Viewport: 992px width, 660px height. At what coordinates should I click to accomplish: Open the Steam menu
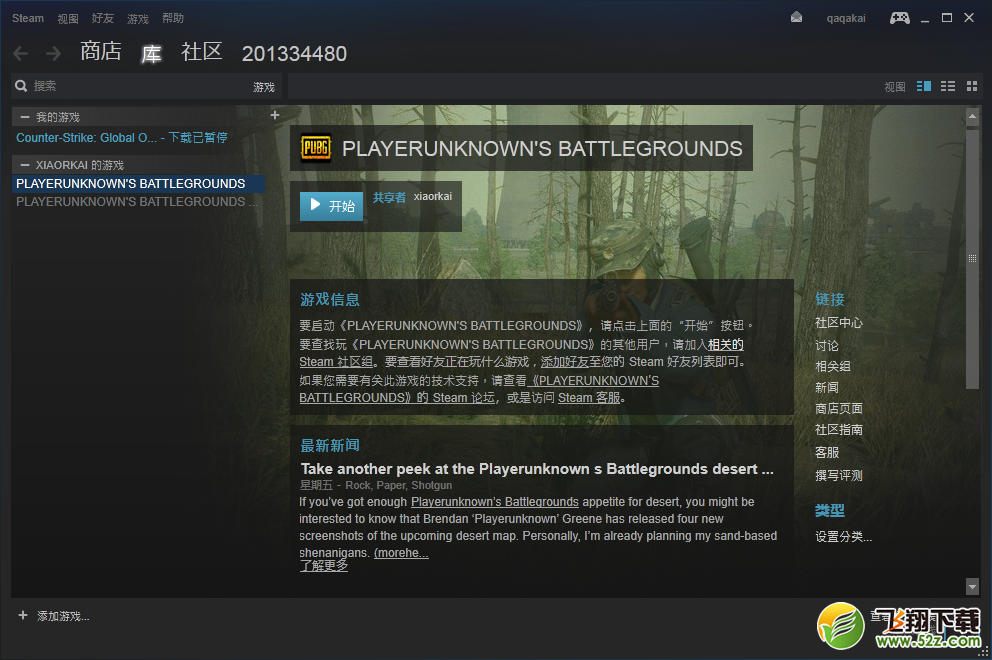click(x=28, y=18)
